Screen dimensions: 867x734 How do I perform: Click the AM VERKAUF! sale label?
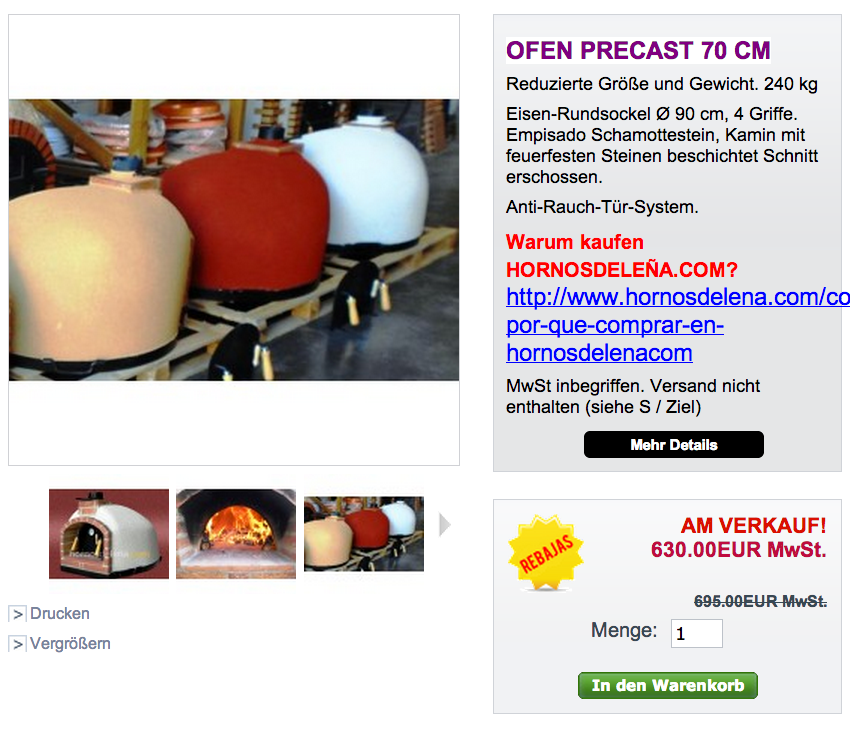pyautogui.click(x=753, y=525)
